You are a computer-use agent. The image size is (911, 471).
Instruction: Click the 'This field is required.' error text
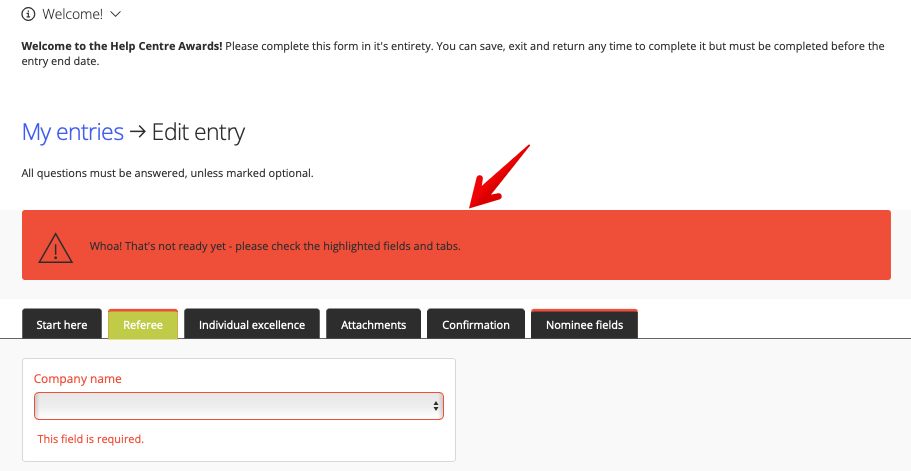click(x=91, y=439)
